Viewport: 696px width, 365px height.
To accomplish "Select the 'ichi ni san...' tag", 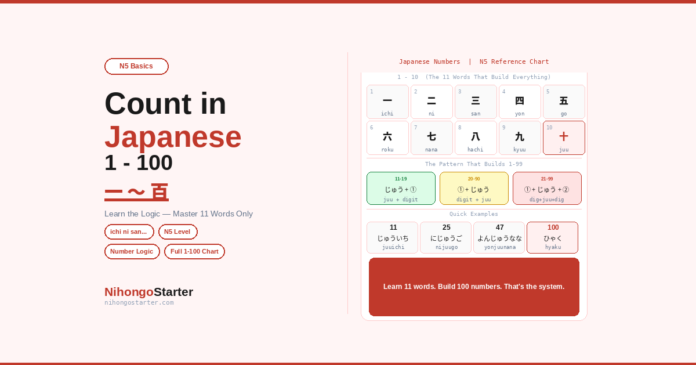I will click(x=129, y=232).
